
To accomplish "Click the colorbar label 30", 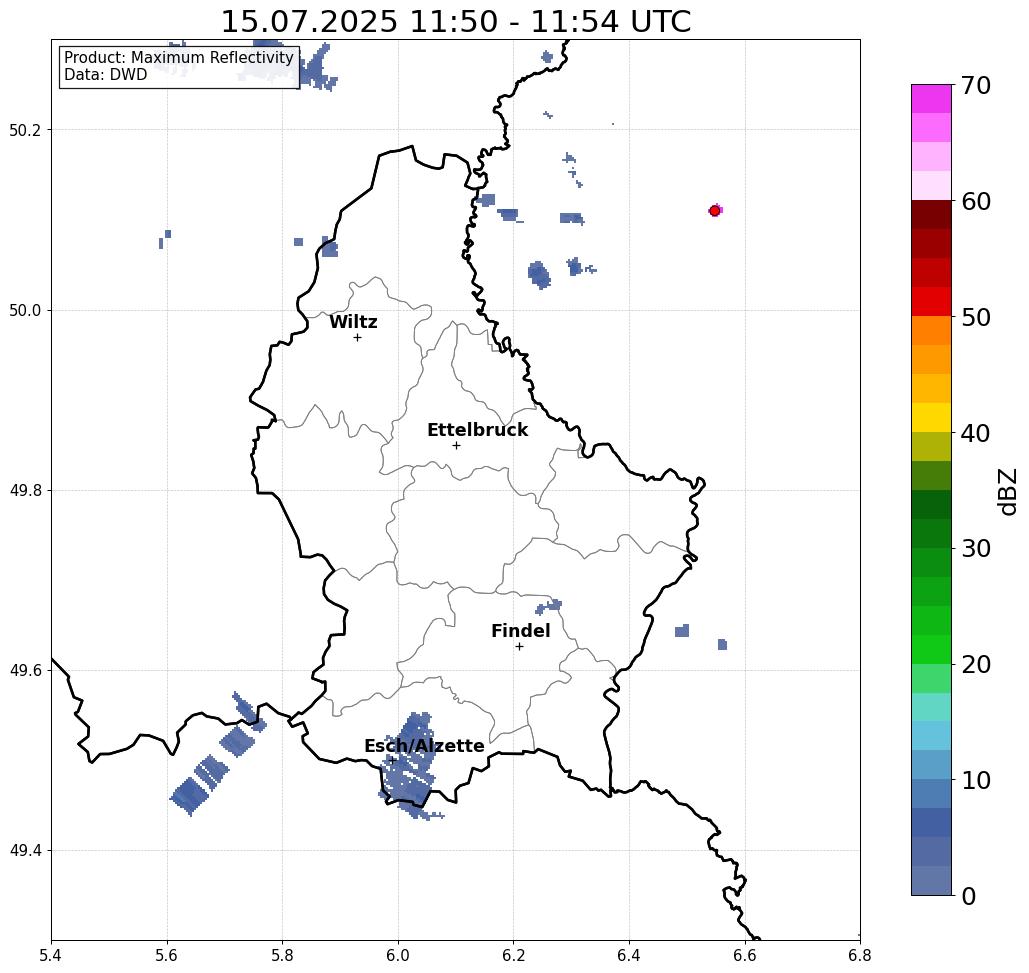I will [975, 549].
